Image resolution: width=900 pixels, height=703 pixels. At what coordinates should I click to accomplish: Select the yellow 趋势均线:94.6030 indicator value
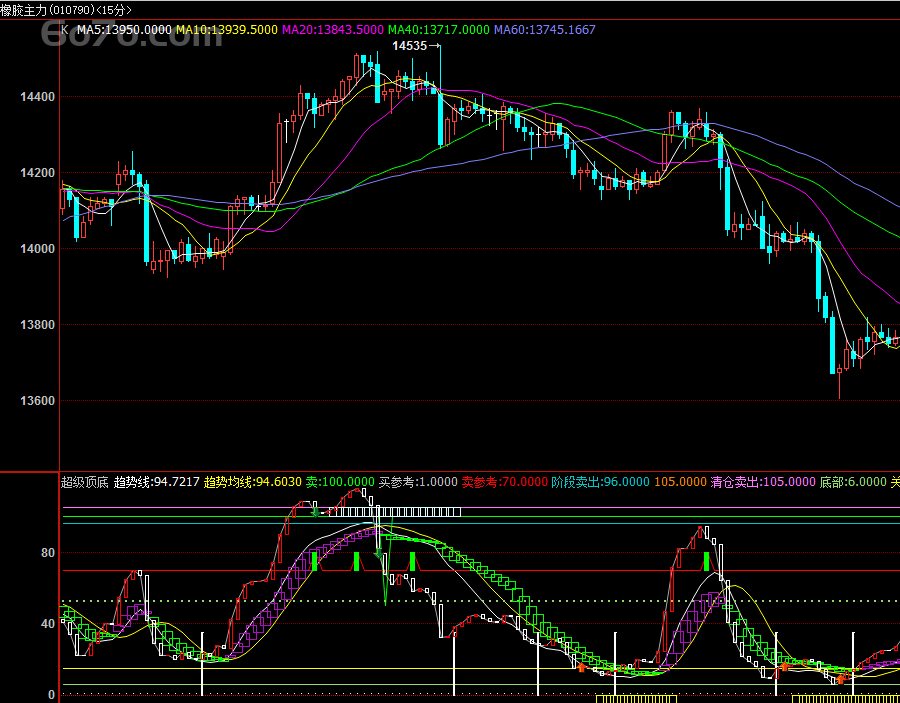click(x=253, y=482)
